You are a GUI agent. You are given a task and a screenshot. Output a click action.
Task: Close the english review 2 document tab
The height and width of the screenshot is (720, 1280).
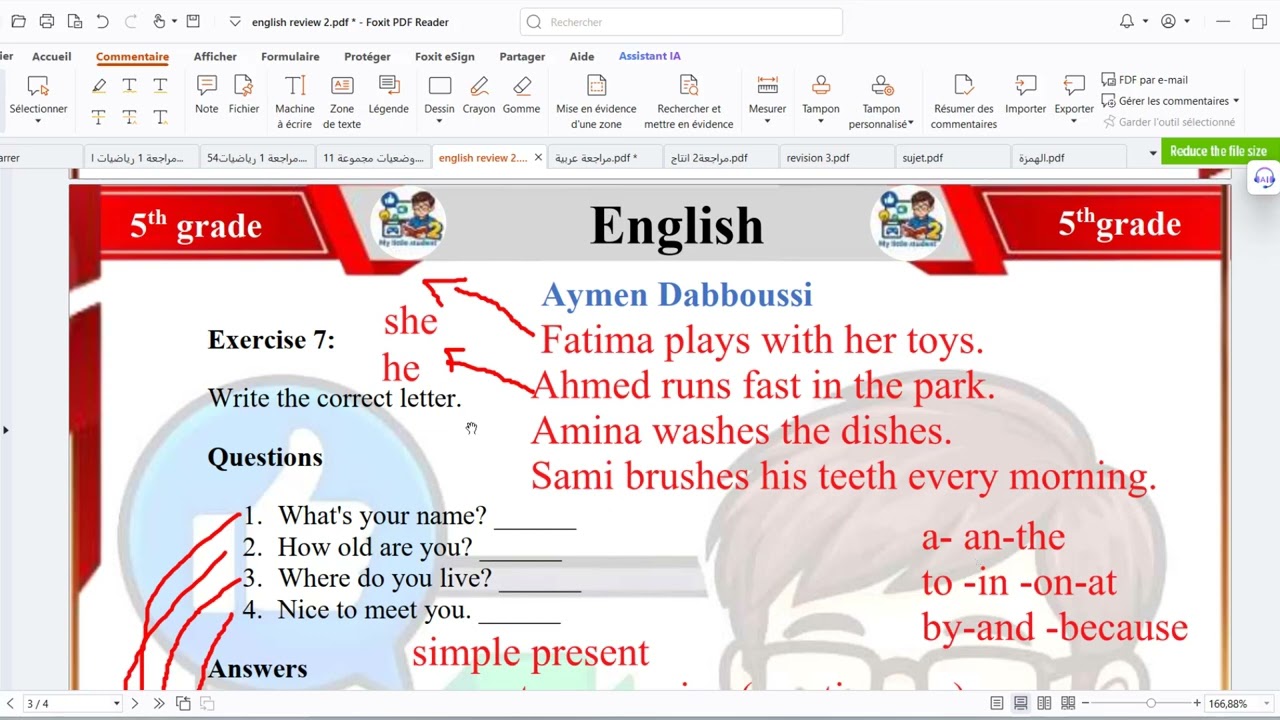point(538,157)
